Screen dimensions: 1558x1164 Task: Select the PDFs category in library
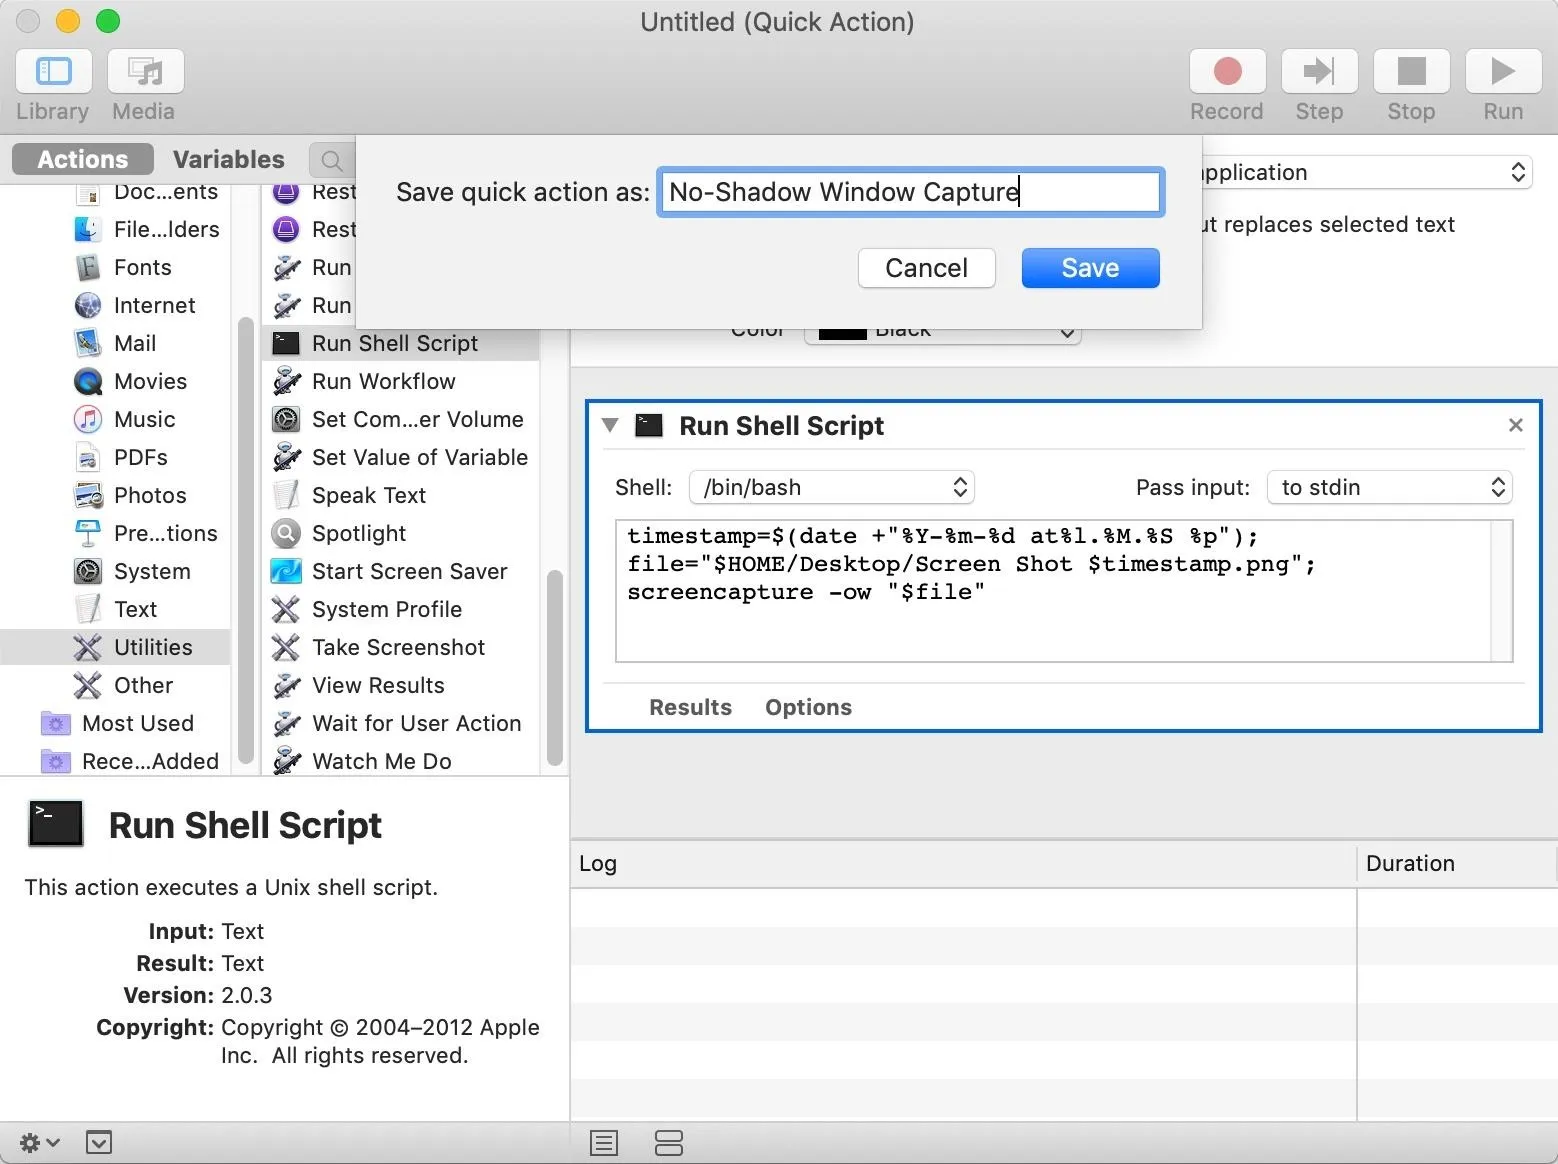120,457
